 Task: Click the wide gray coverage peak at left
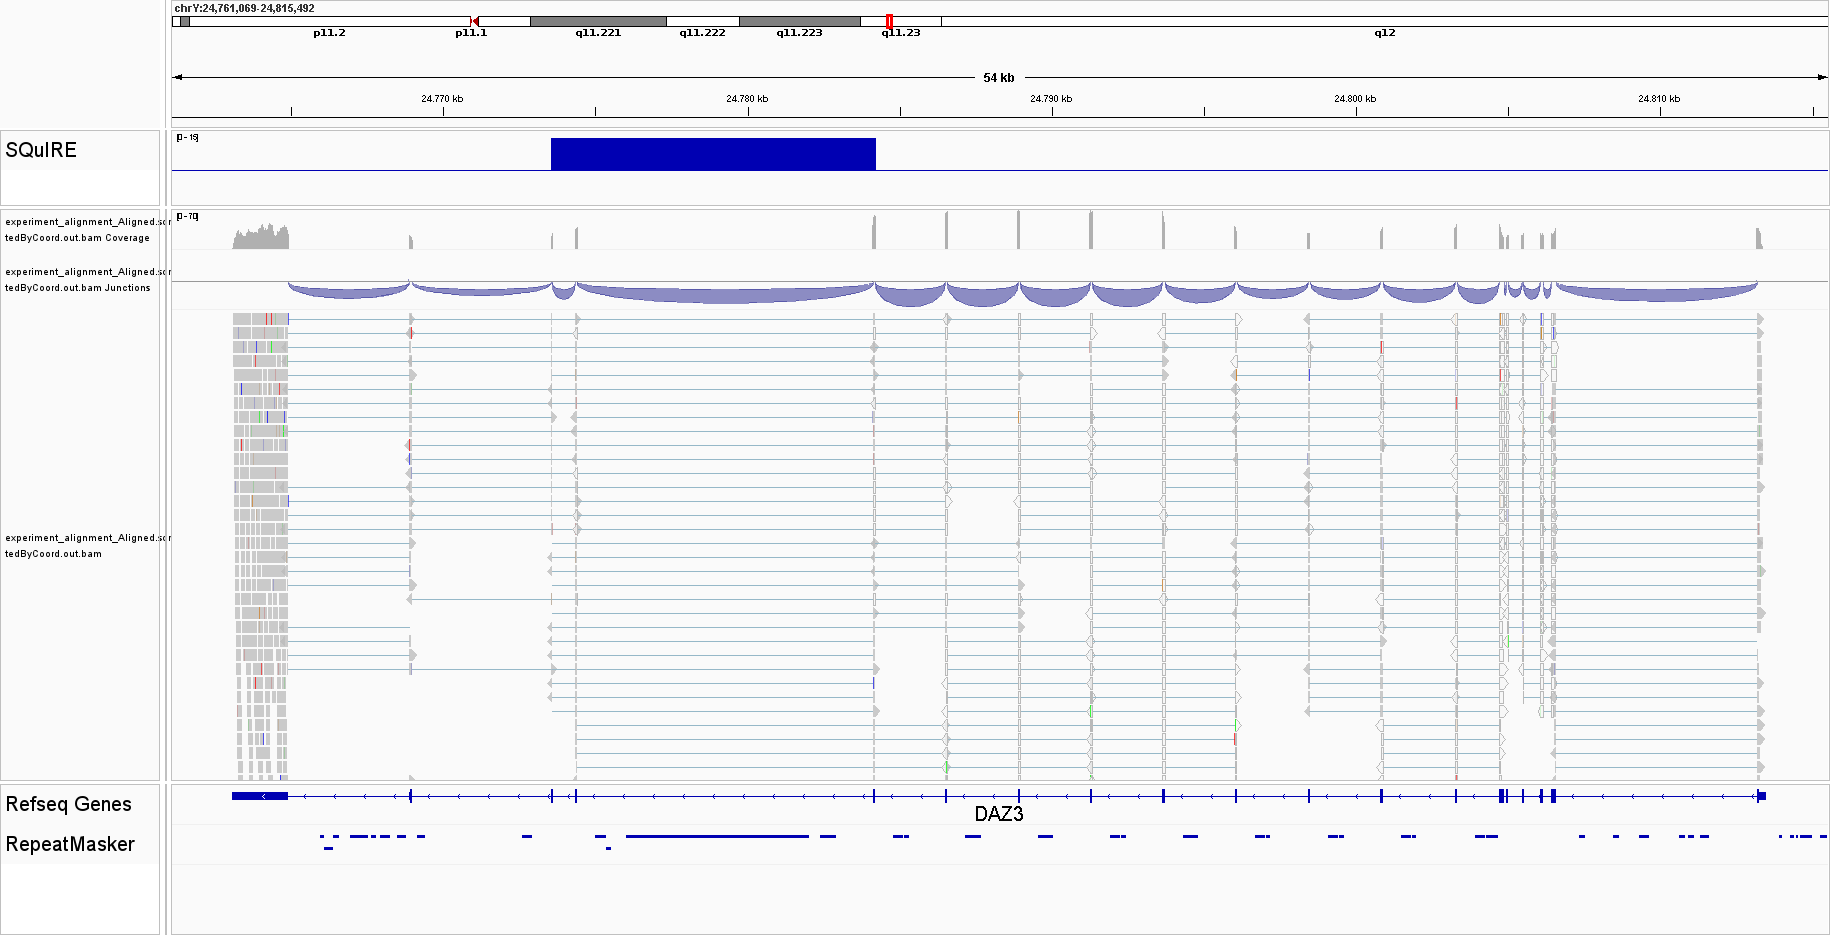coord(261,238)
